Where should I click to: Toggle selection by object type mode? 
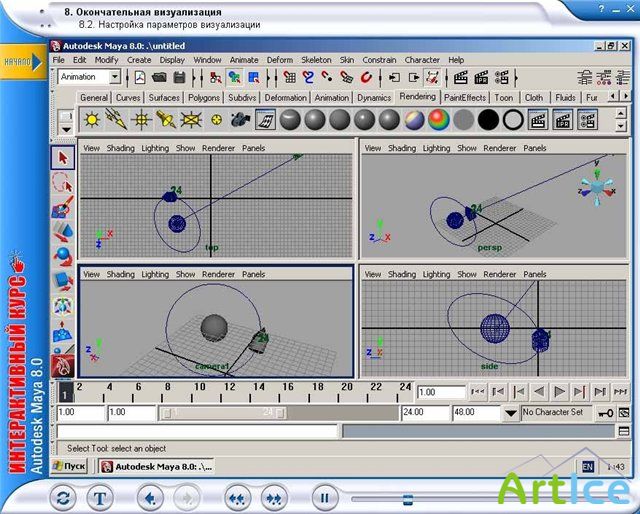pyautogui.click(x=234, y=77)
